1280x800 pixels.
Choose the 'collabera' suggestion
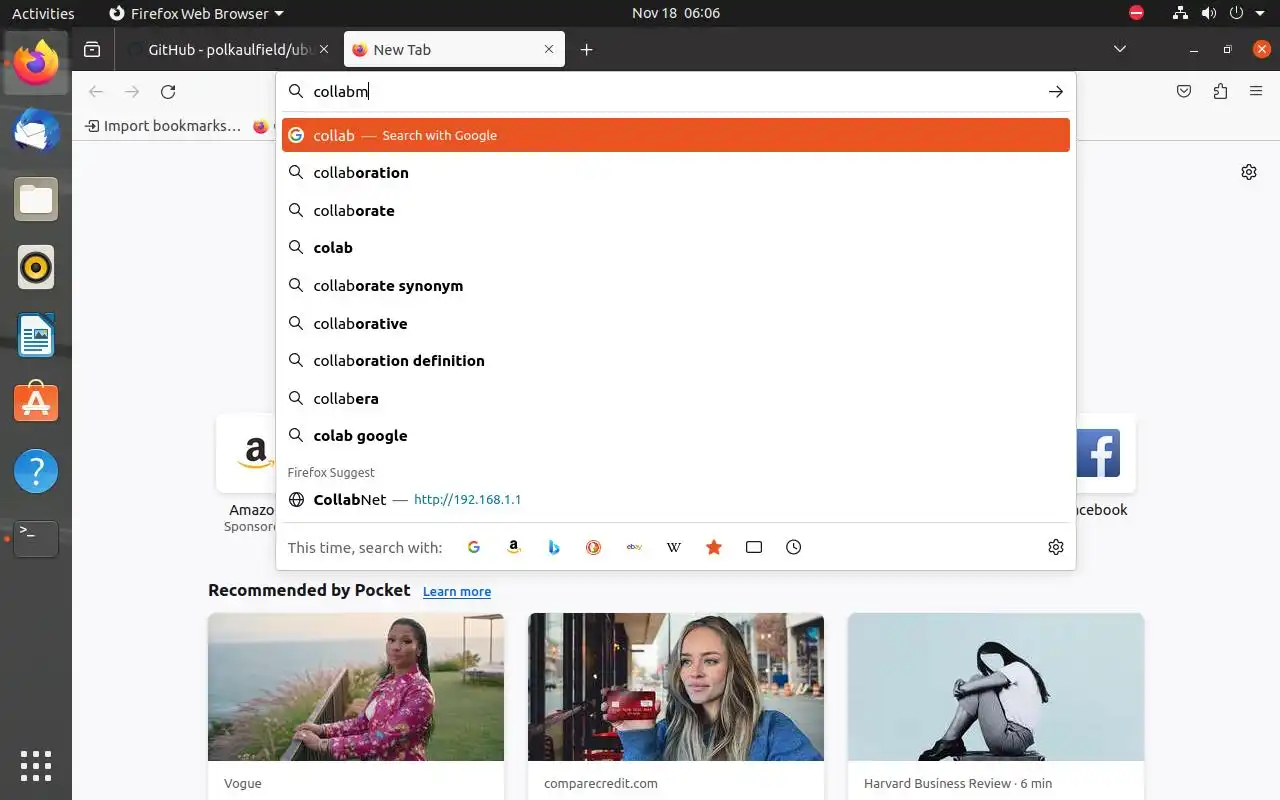tap(676, 399)
